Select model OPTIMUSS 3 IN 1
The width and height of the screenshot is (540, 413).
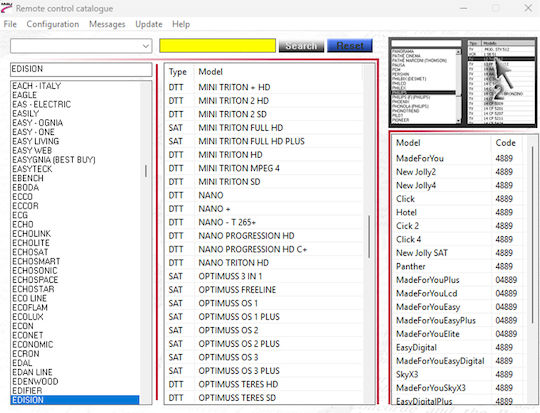point(264,276)
